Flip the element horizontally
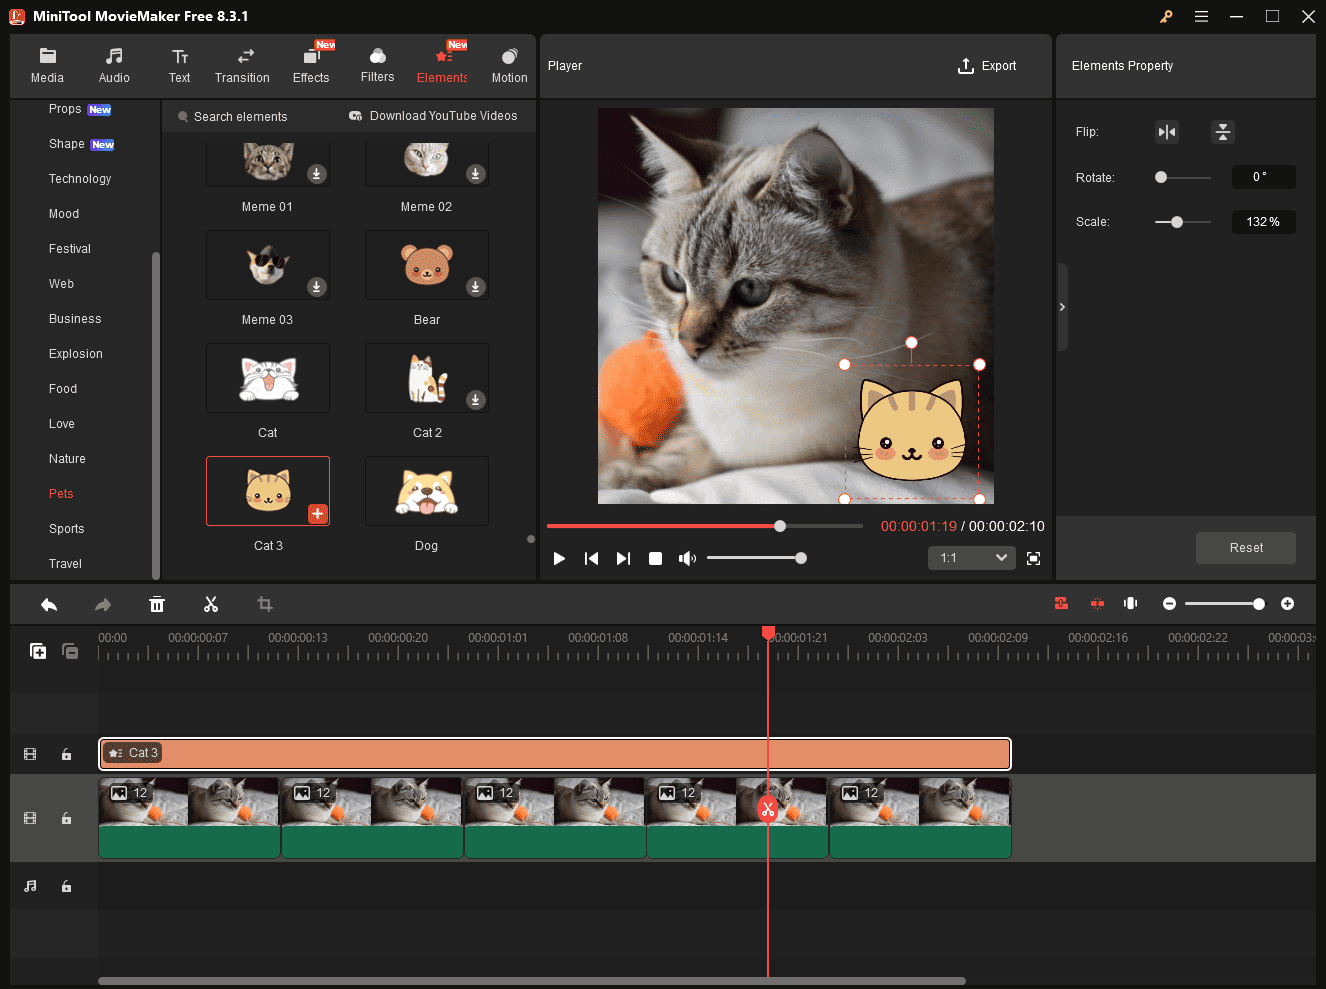This screenshot has height=989, width=1326. (x=1166, y=132)
